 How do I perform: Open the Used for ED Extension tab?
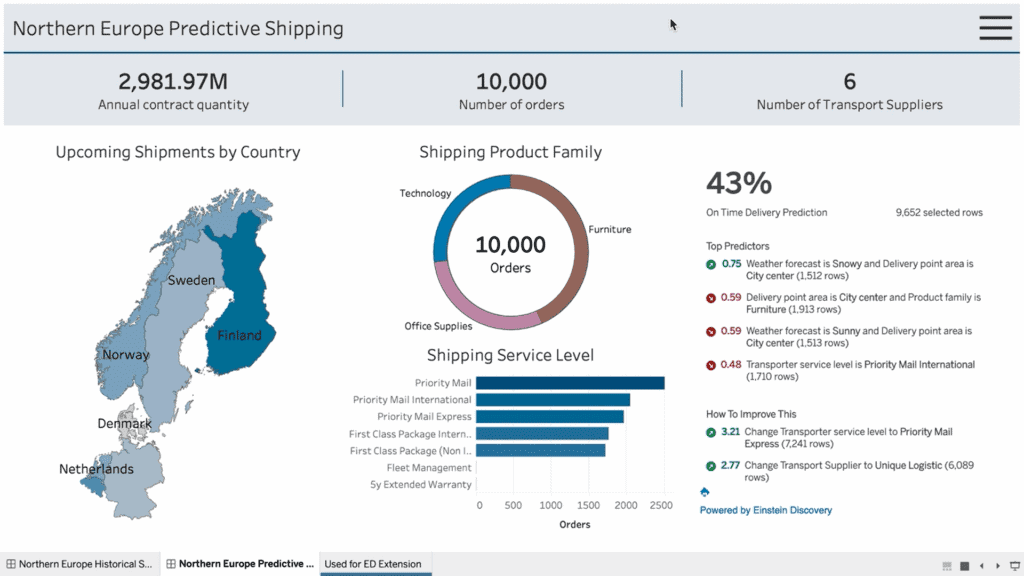[x=375, y=564]
